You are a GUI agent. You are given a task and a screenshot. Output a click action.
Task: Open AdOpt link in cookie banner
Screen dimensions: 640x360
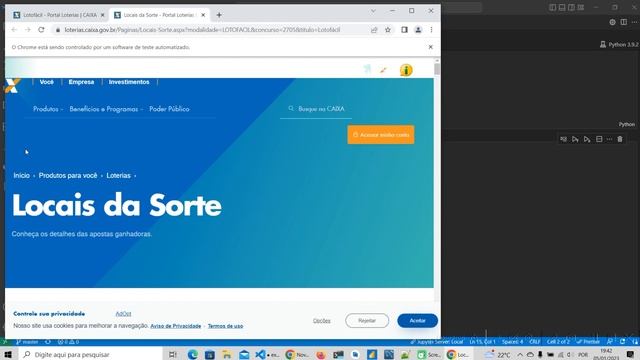[x=123, y=314]
